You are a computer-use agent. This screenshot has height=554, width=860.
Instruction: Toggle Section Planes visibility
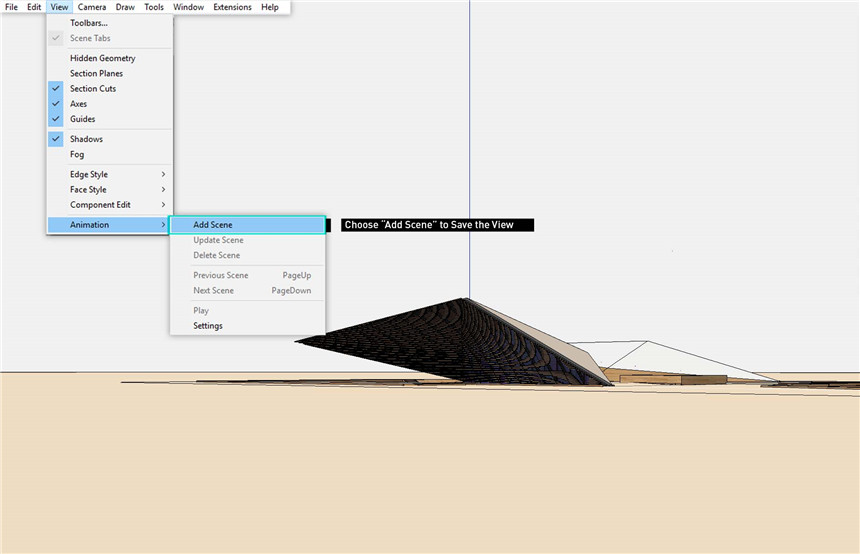pos(96,74)
